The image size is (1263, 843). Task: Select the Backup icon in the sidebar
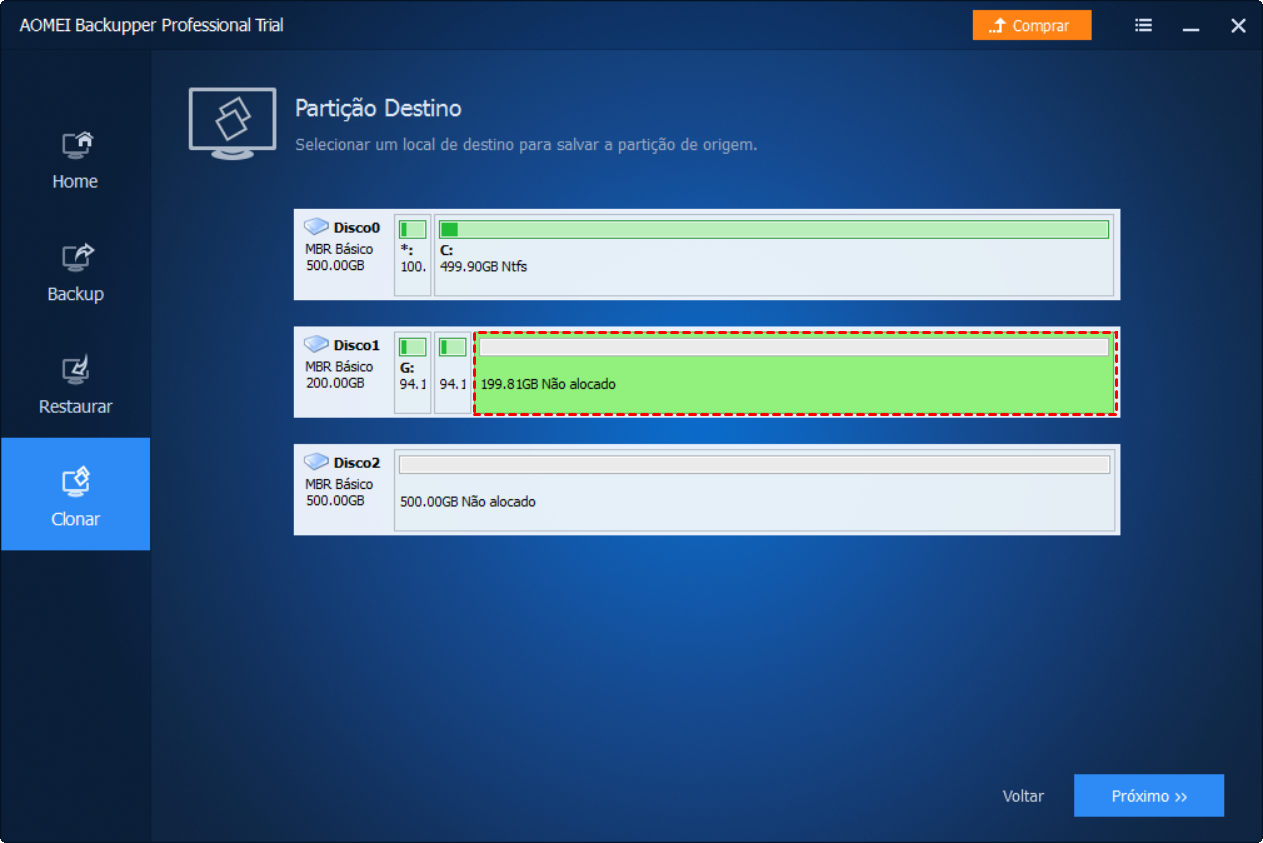[x=75, y=266]
